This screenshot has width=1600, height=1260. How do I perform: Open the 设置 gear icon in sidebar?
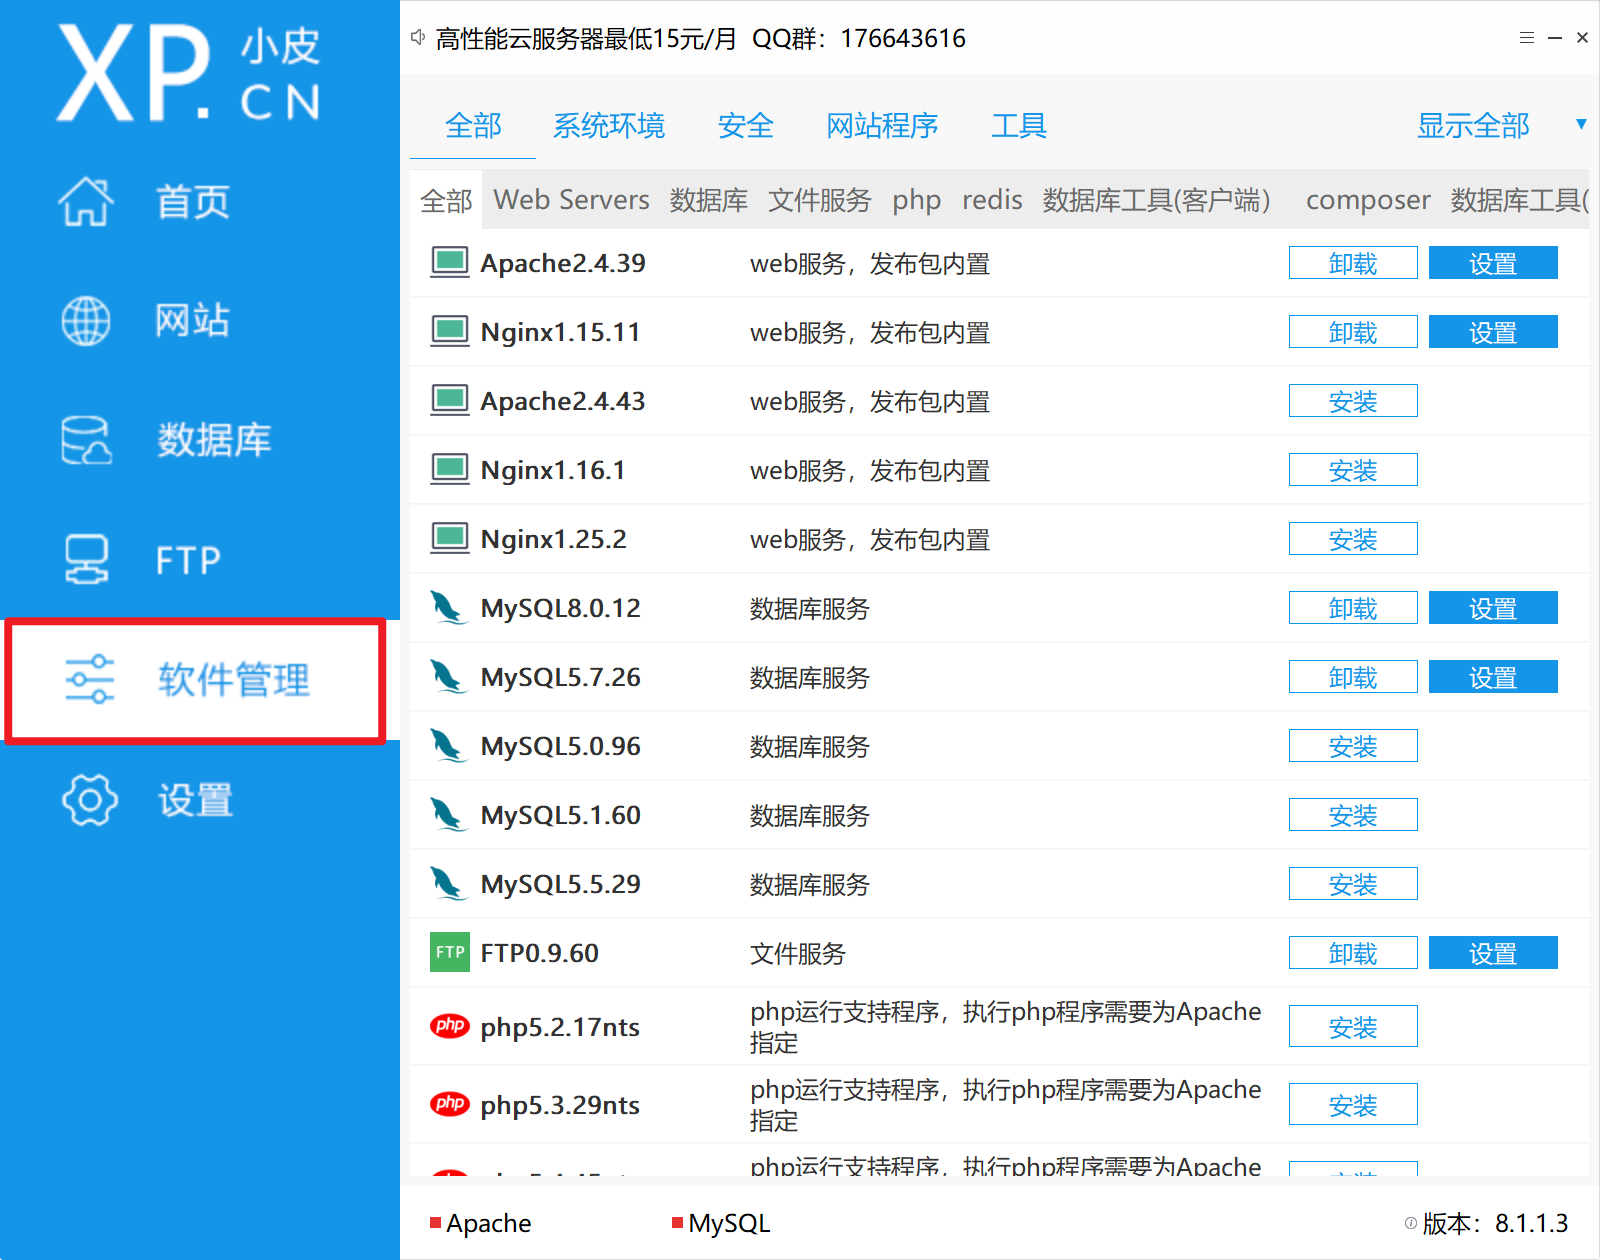pos(90,800)
